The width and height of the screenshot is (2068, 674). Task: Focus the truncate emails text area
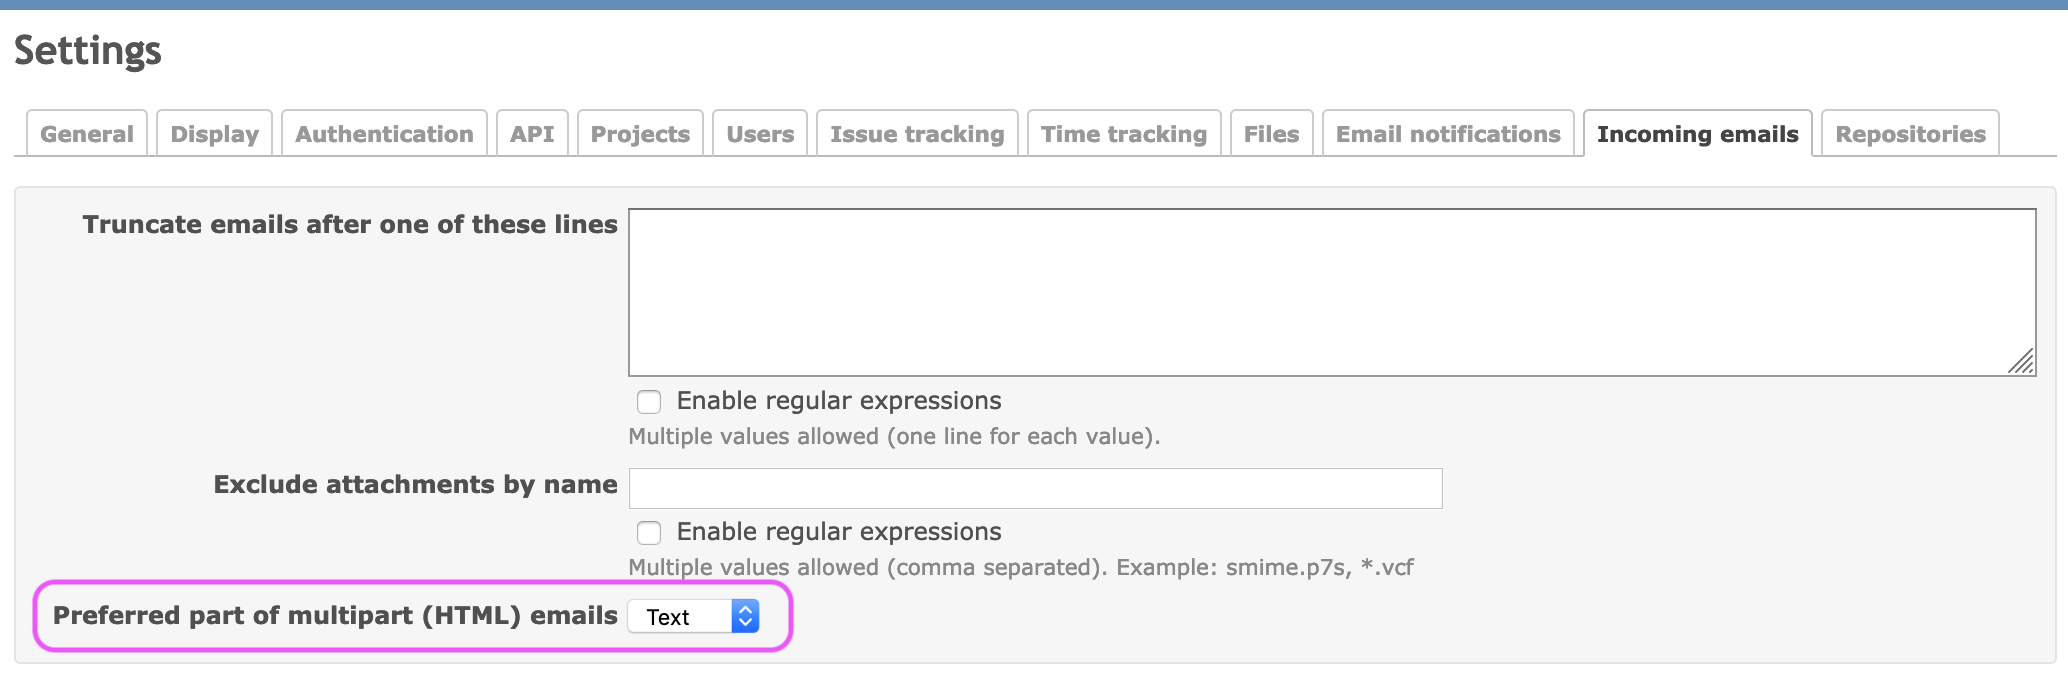[x=1332, y=292]
